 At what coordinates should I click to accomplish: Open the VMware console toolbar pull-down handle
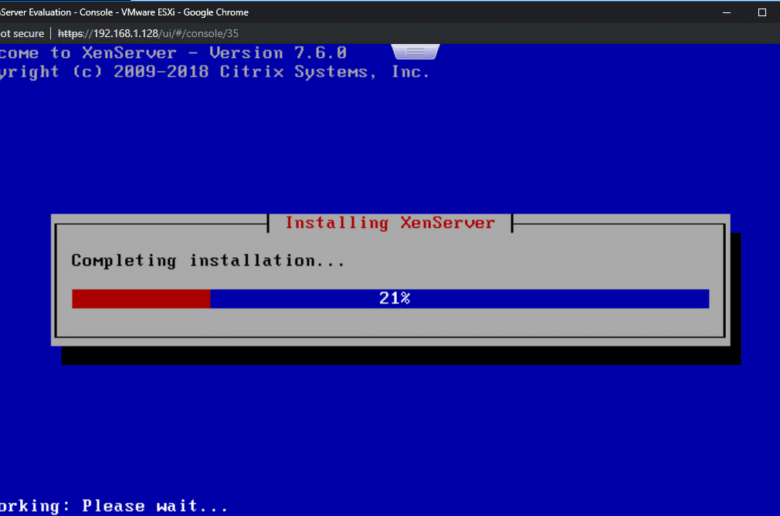[x=415, y=51]
